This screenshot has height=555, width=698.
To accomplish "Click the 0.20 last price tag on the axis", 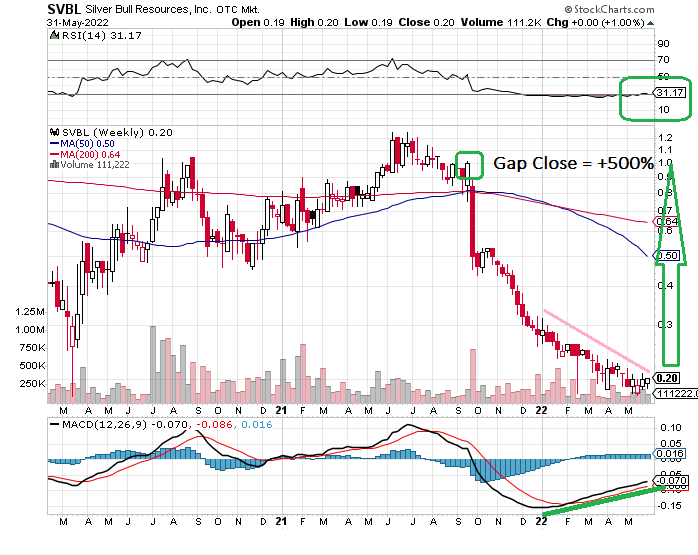I will (x=667, y=378).
